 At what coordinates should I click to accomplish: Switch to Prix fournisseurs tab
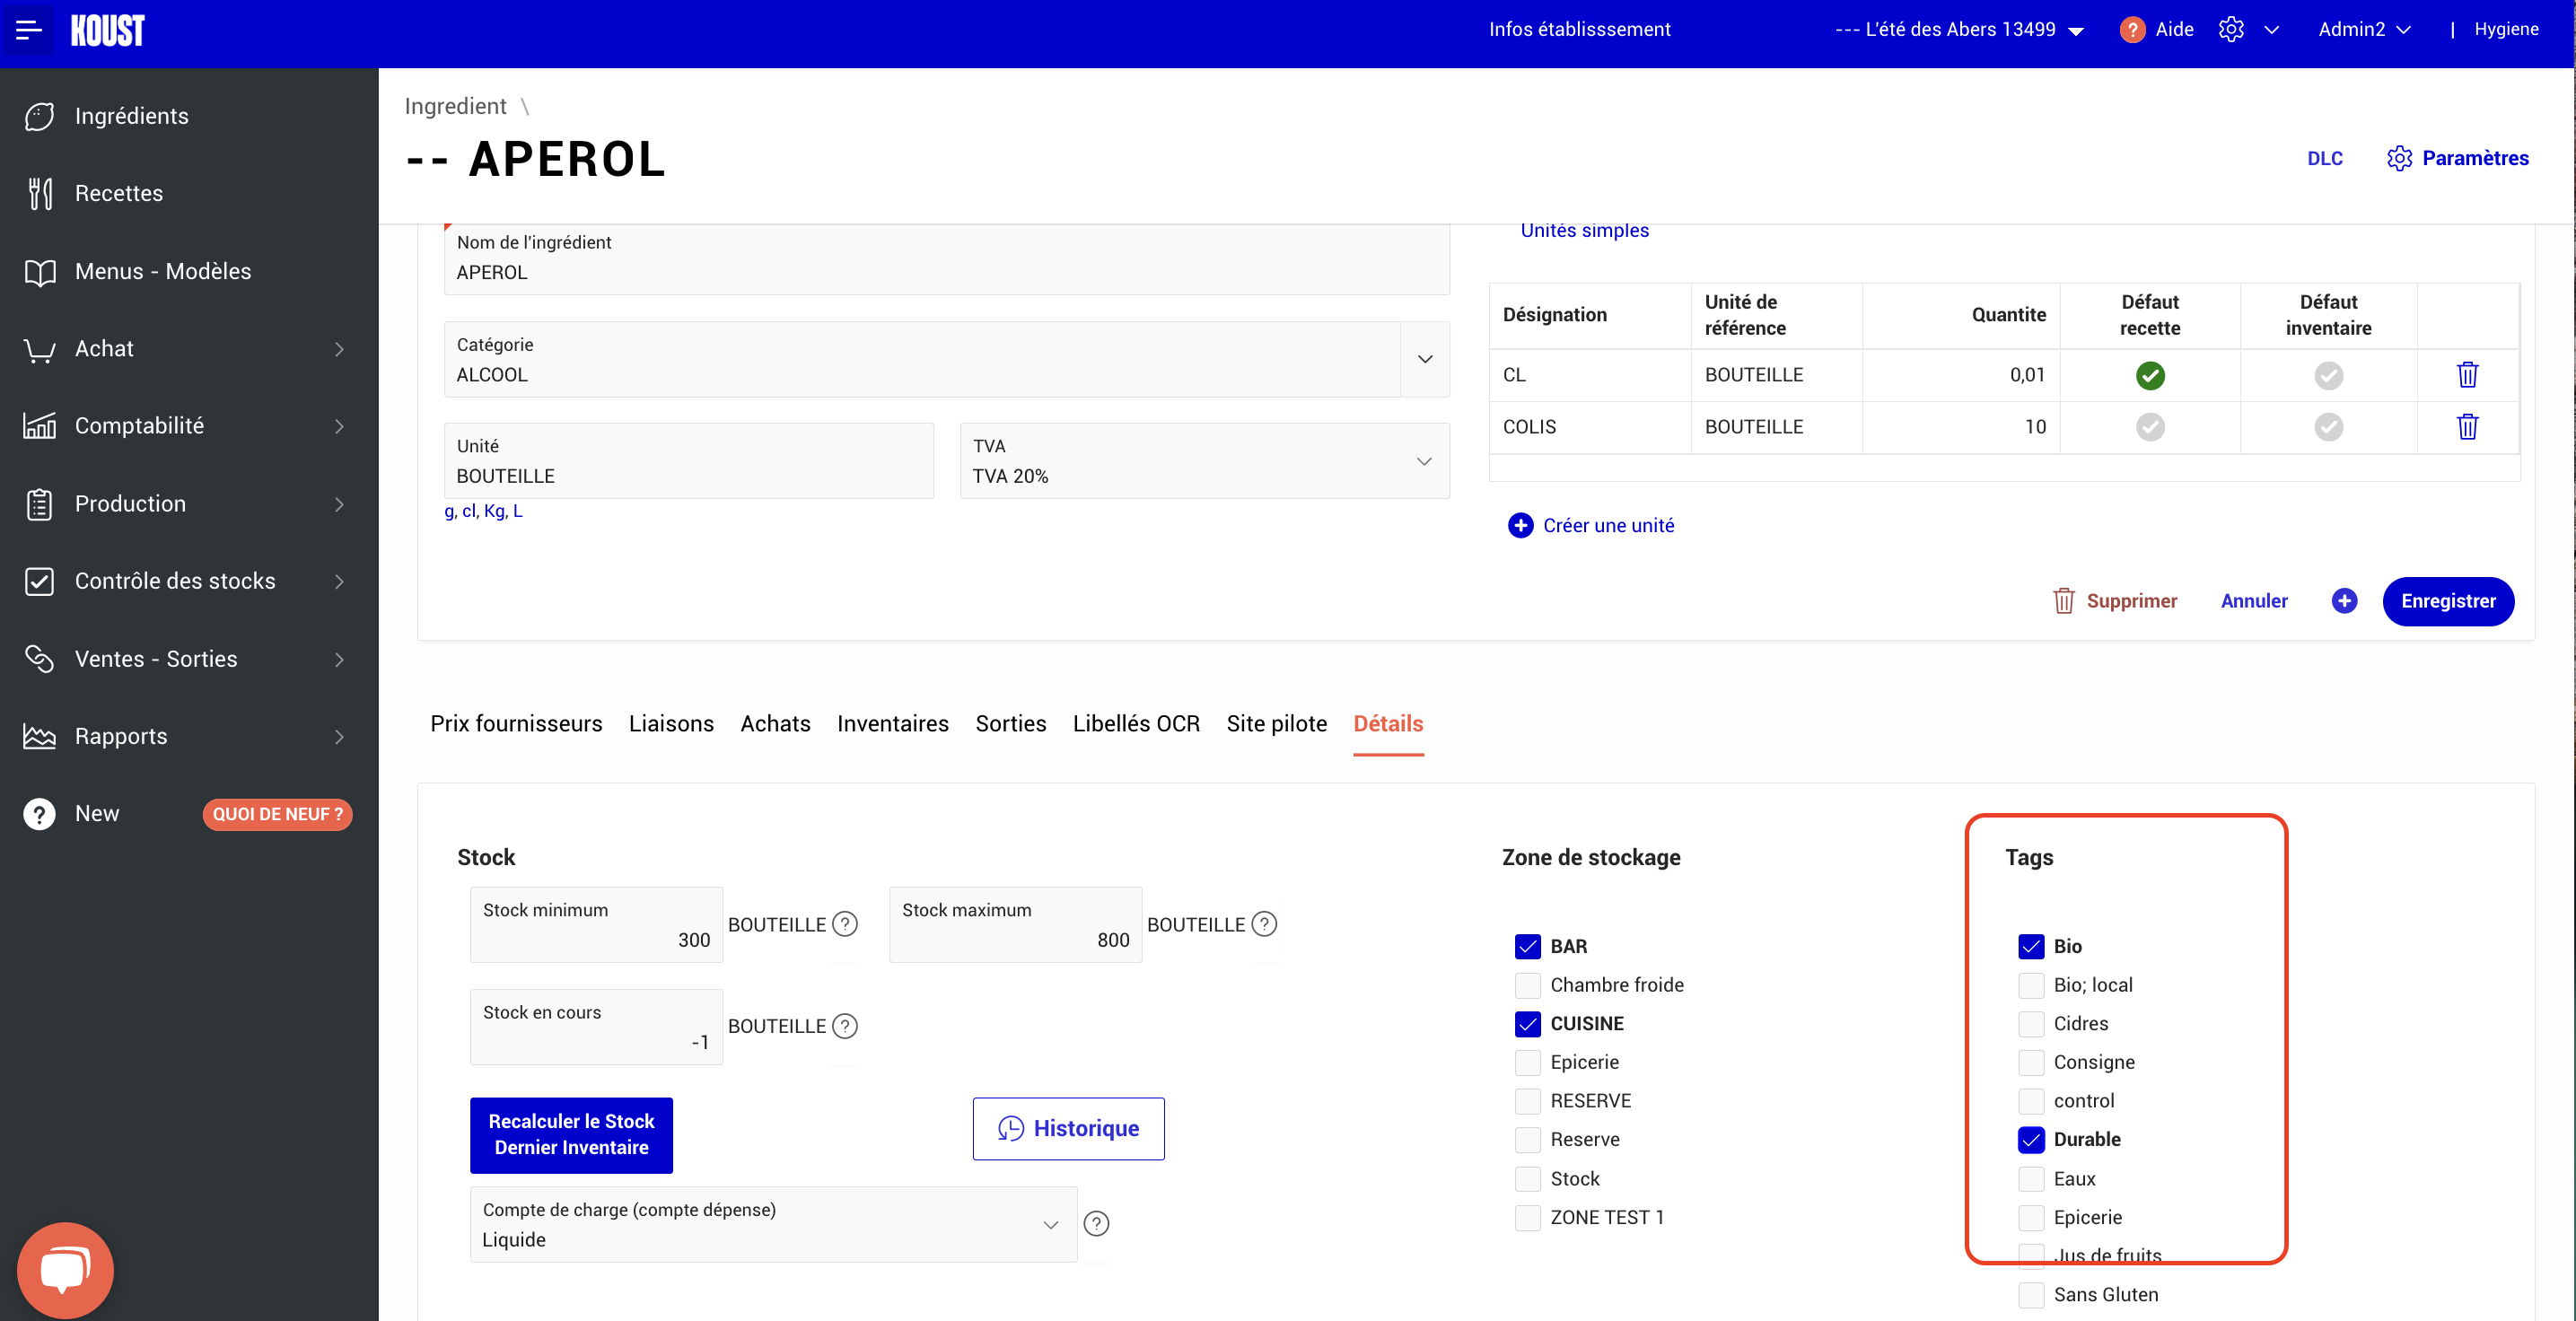pyautogui.click(x=516, y=723)
